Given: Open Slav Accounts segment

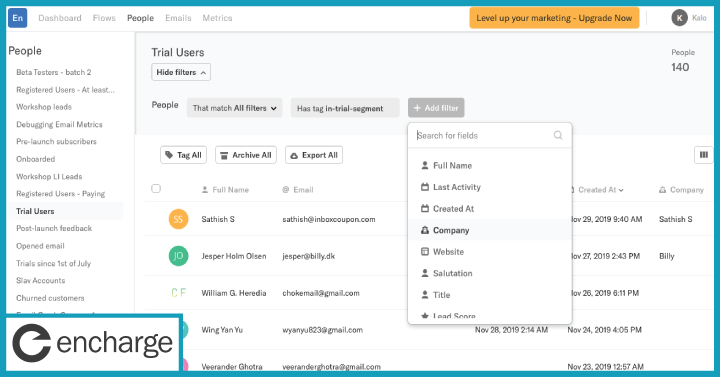Looking at the screenshot, I should coord(40,281).
